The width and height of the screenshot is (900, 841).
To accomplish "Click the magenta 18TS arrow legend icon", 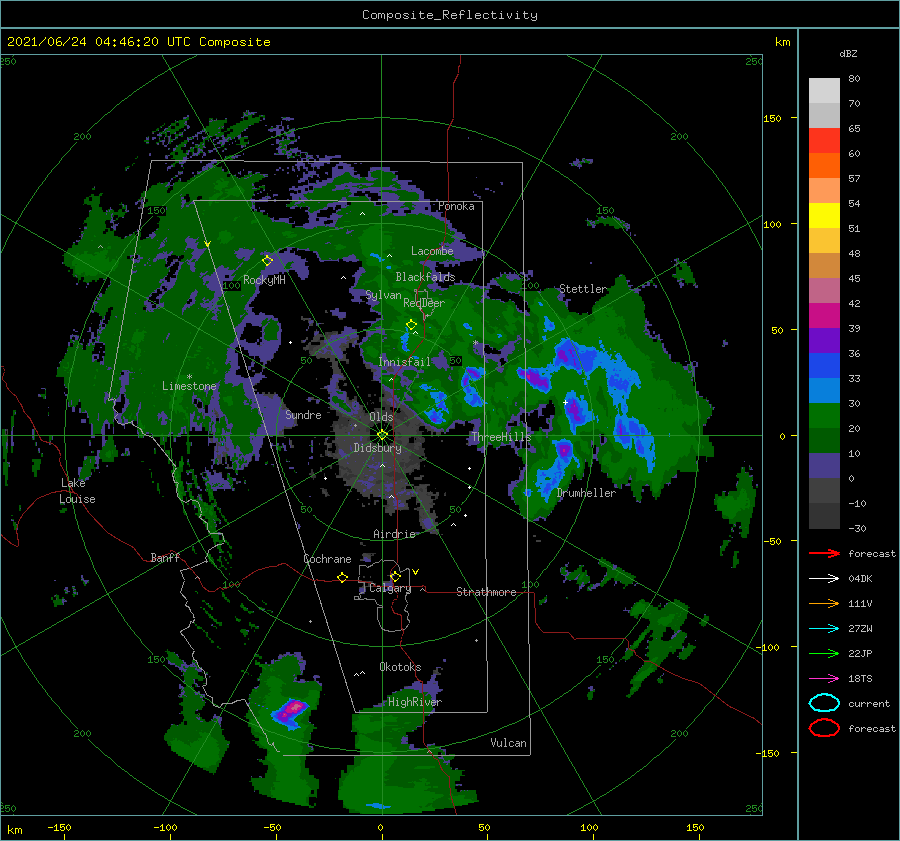I will click(x=824, y=679).
